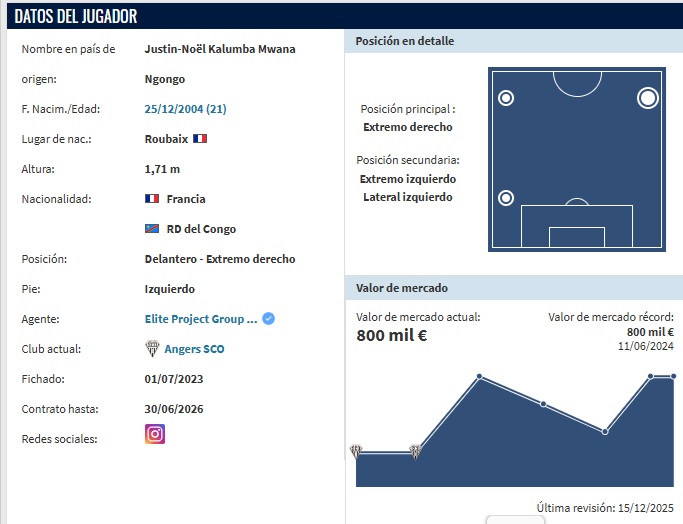Click the Posición en detalle section header
The width and height of the screenshot is (683, 524).
pyautogui.click(x=405, y=41)
